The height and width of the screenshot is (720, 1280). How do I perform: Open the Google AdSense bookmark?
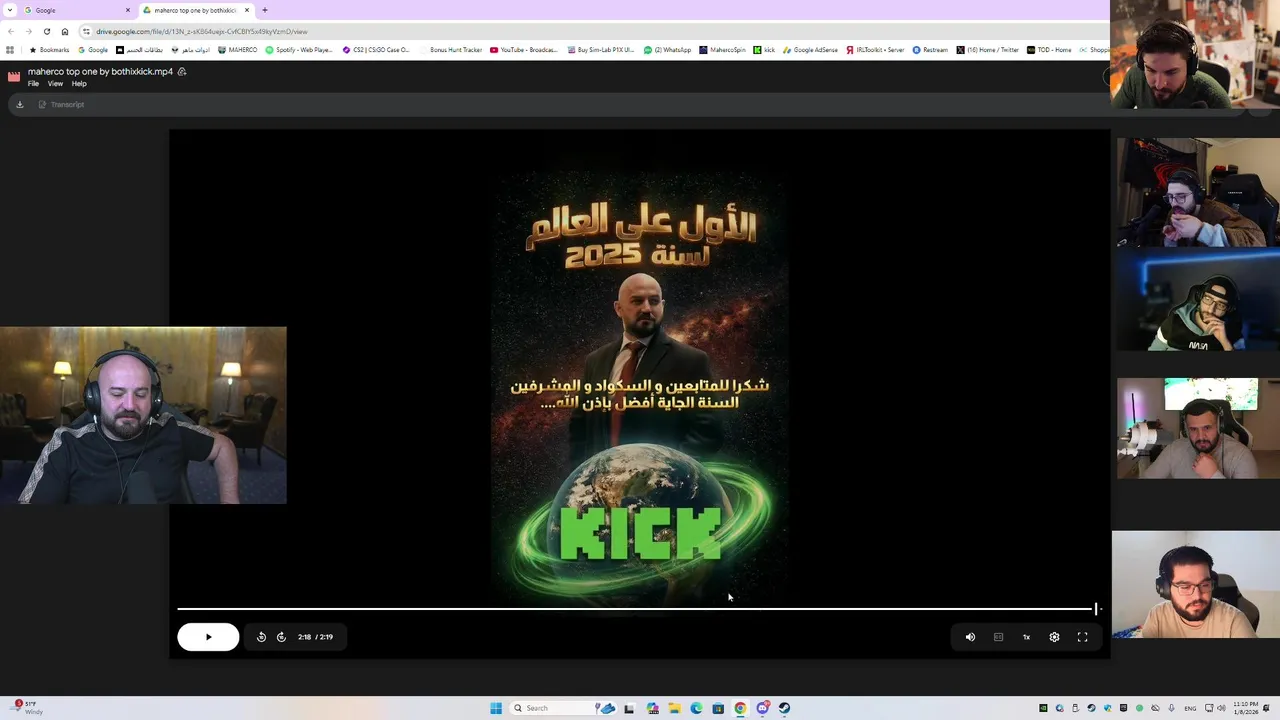point(811,50)
